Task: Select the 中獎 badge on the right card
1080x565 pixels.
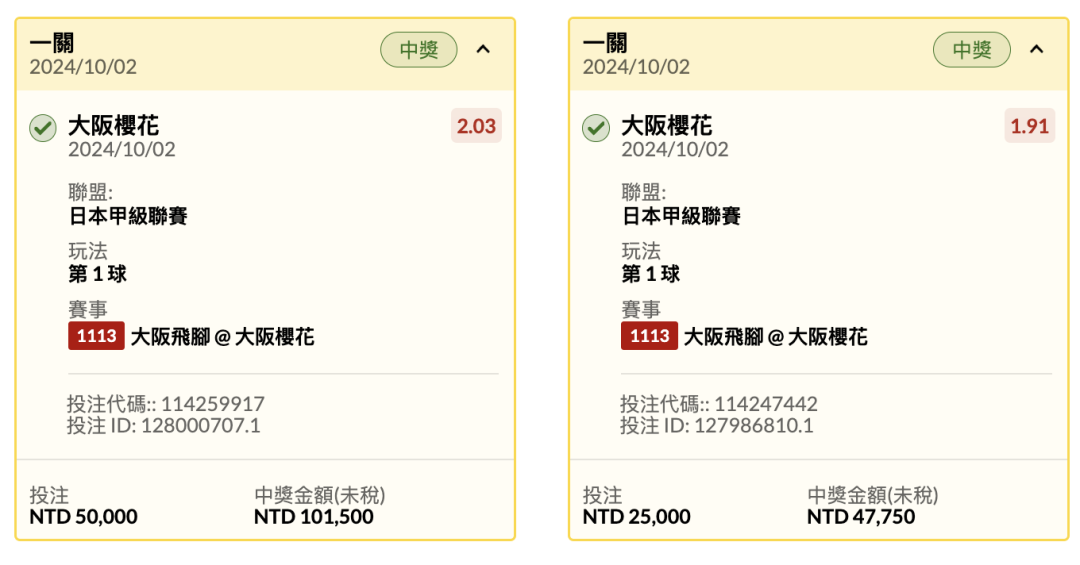Action: tap(972, 50)
